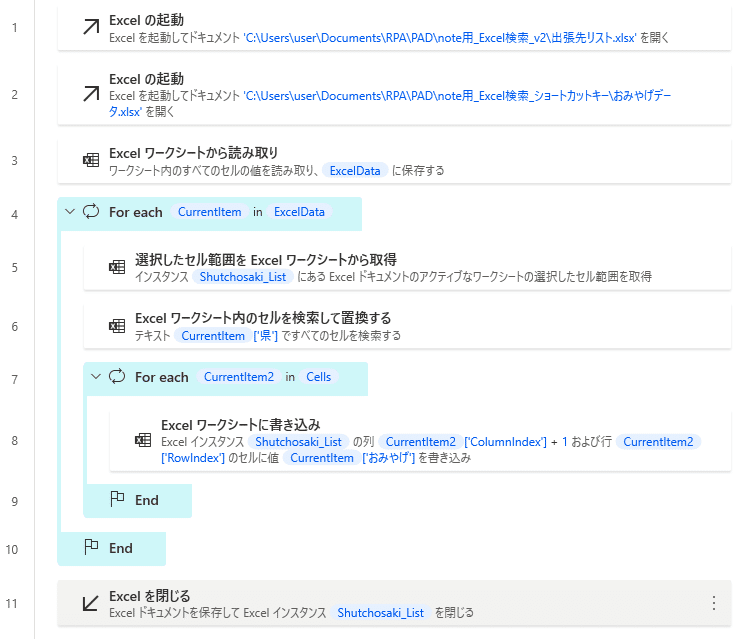
Task: Click the Excel icon of the get selected range step
Action: 117,267
